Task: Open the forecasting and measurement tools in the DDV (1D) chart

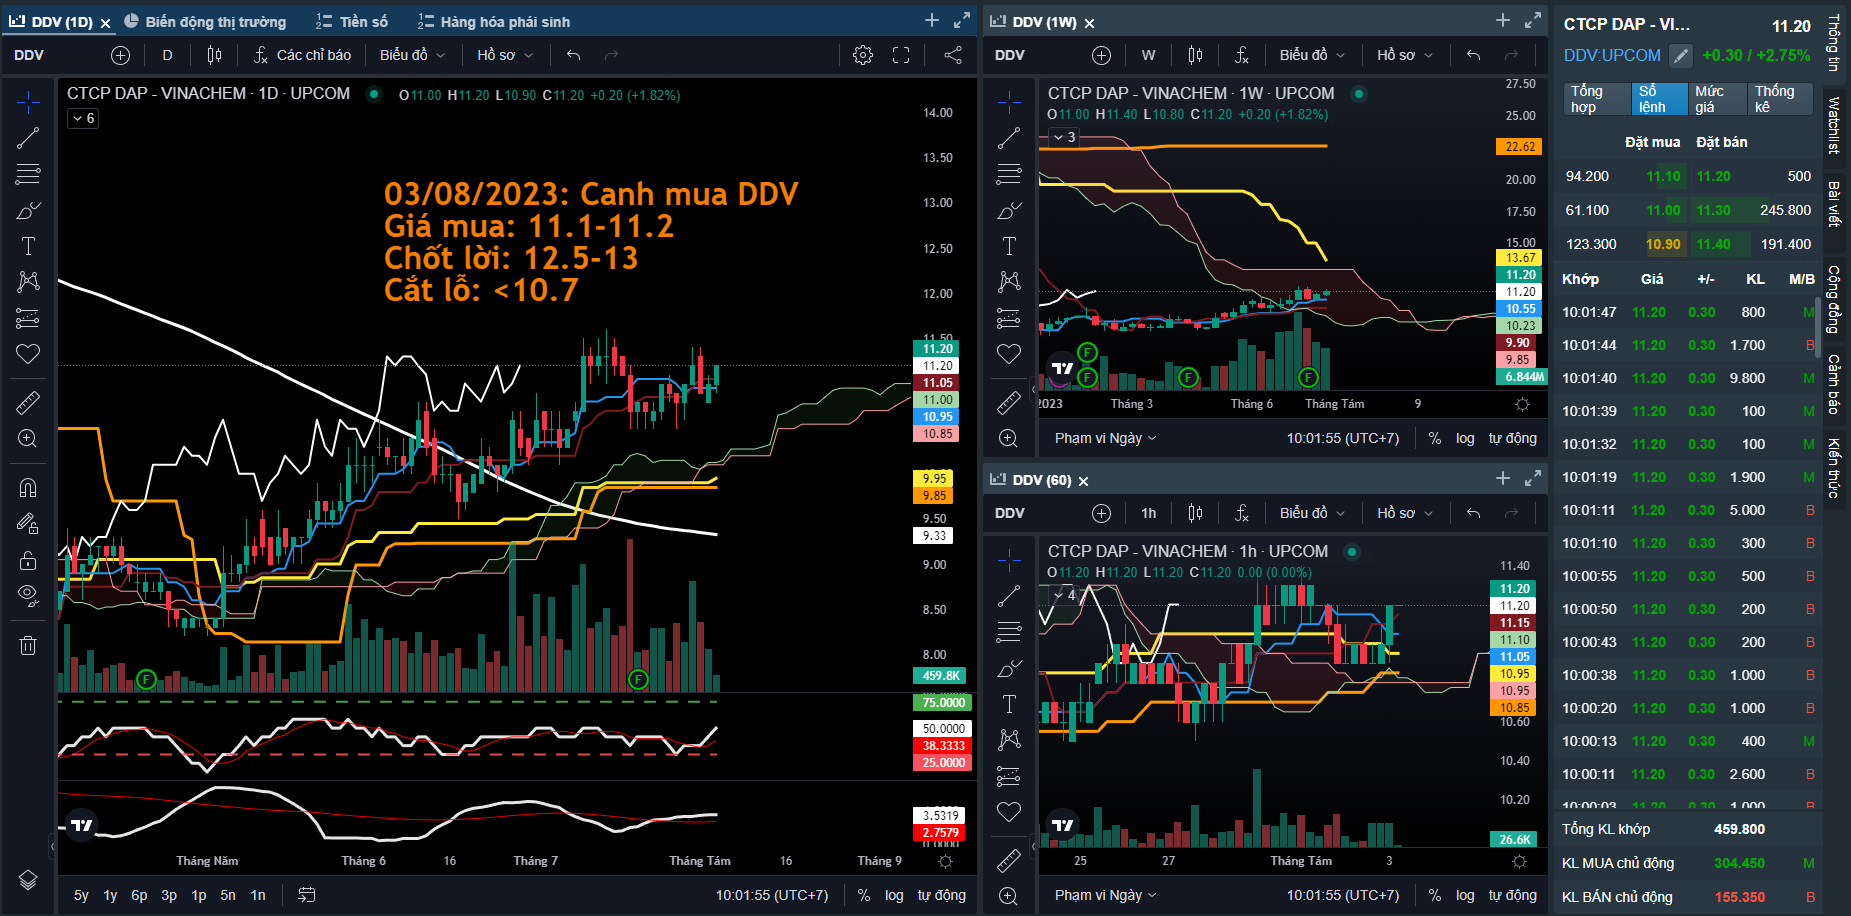Action: [x=28, y=318]
